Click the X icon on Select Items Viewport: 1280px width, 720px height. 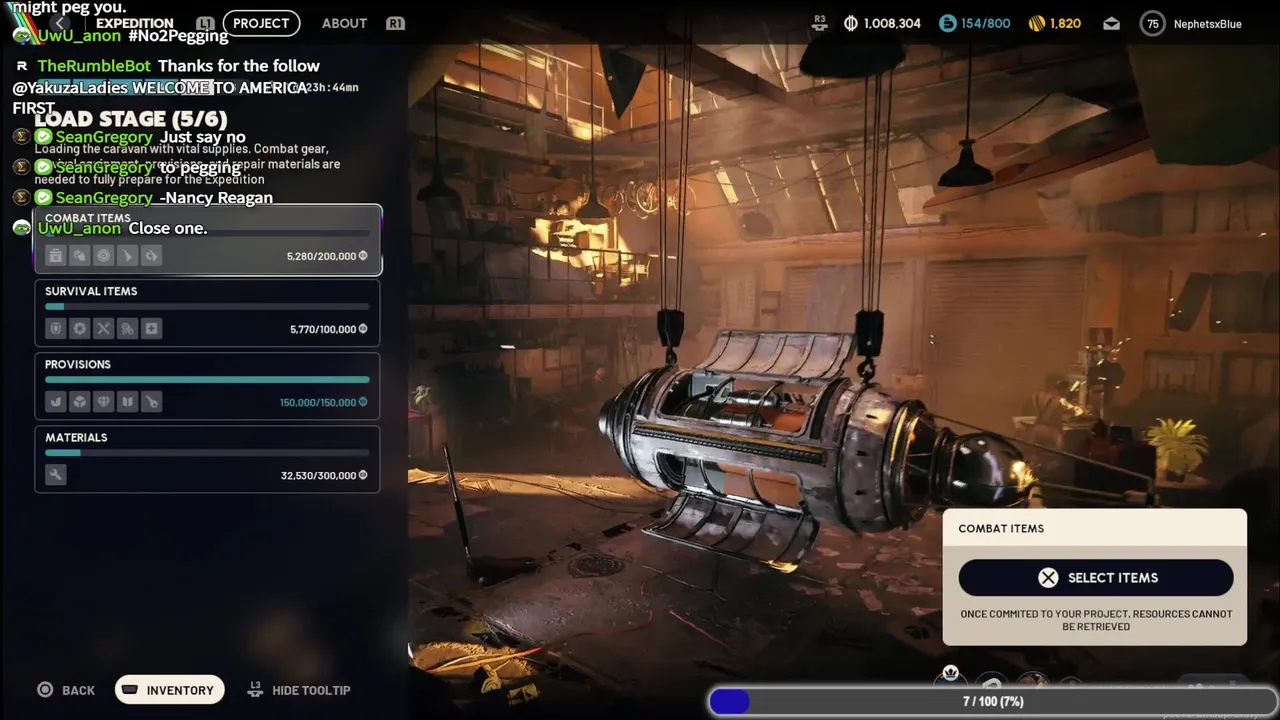click(1048, 578)
